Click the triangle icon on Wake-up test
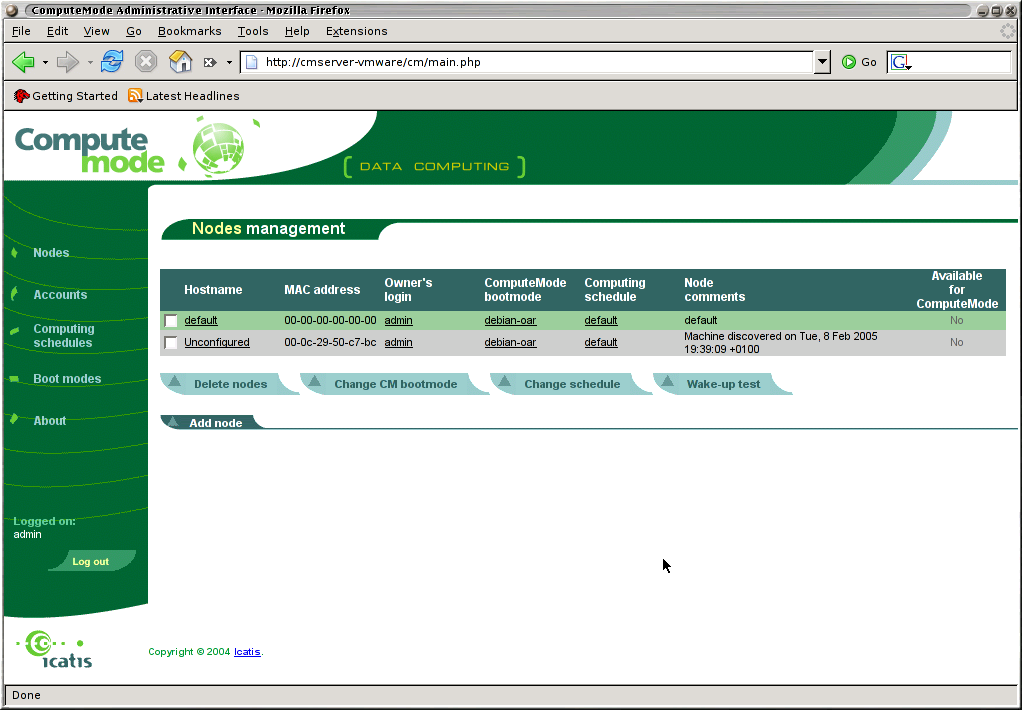The height and width of the screenshot is (710, 1022). pos(667,381)
